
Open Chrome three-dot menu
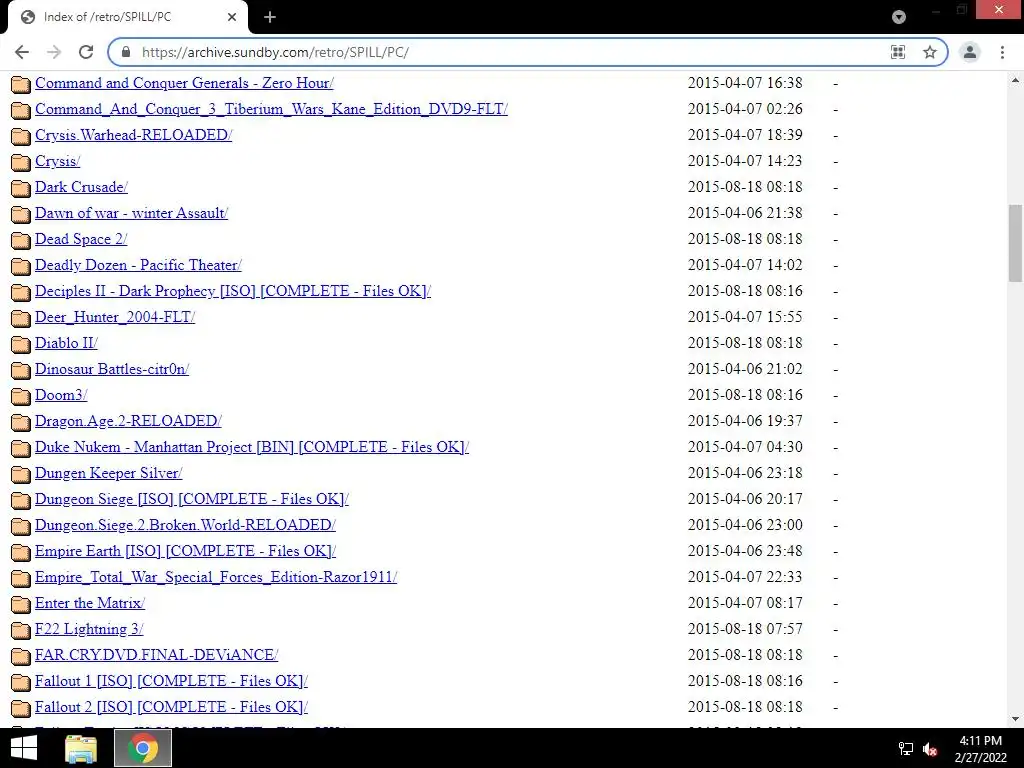[1002, 52]
